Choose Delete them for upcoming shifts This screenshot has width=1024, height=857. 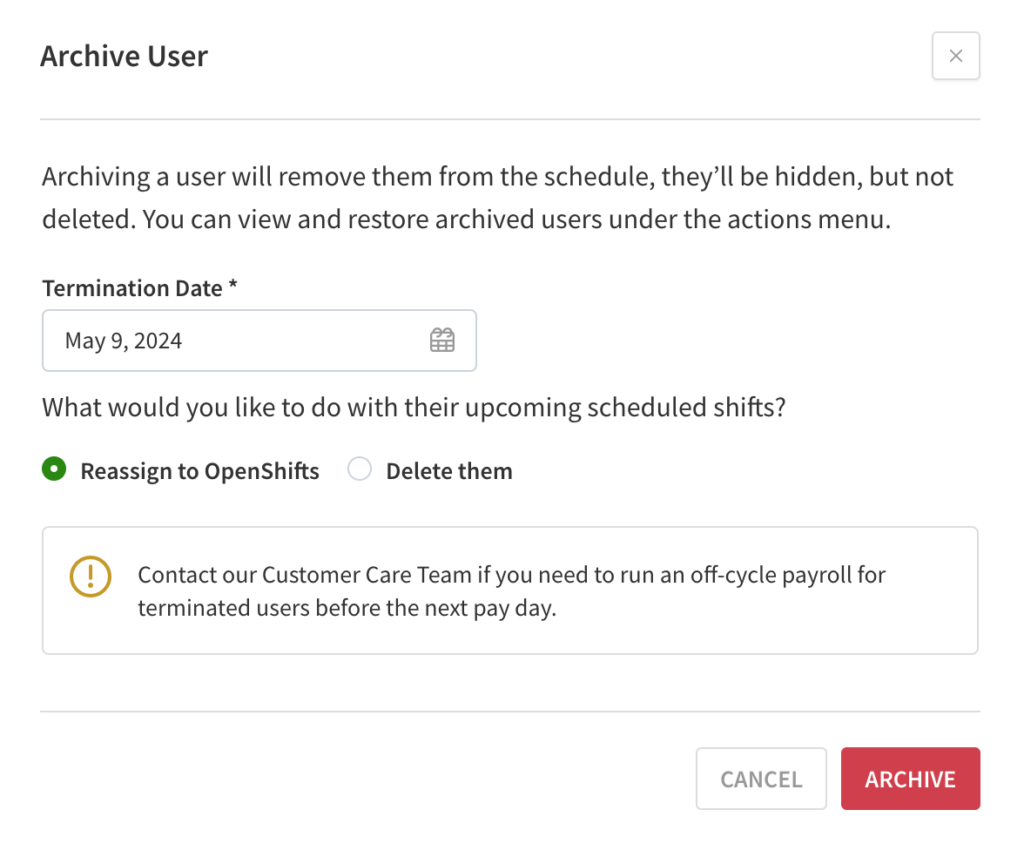(359, 469)
